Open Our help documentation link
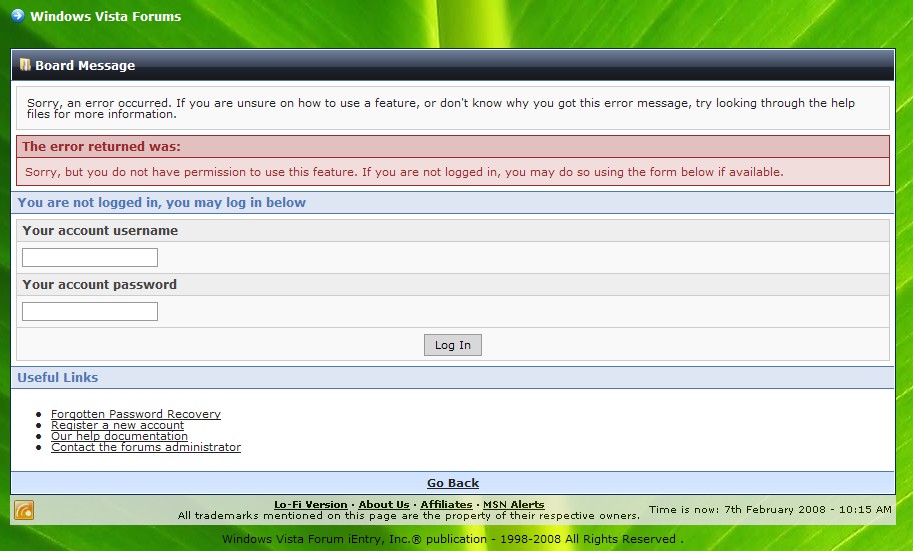The width and height of the screenshot is (913, 551). [119, 436]
